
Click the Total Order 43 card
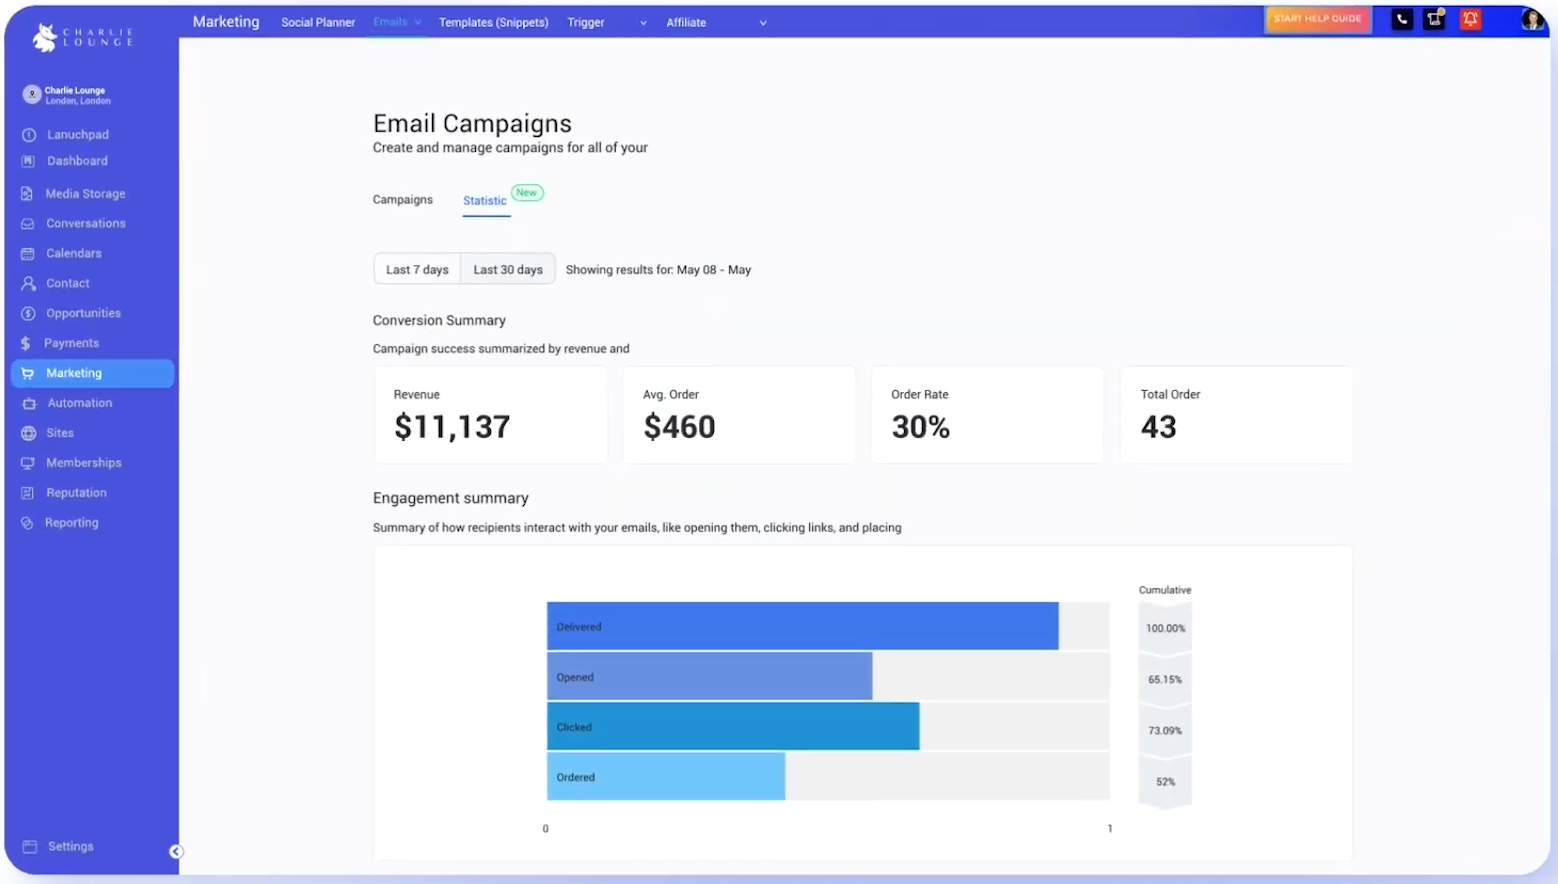point(1237,415)
